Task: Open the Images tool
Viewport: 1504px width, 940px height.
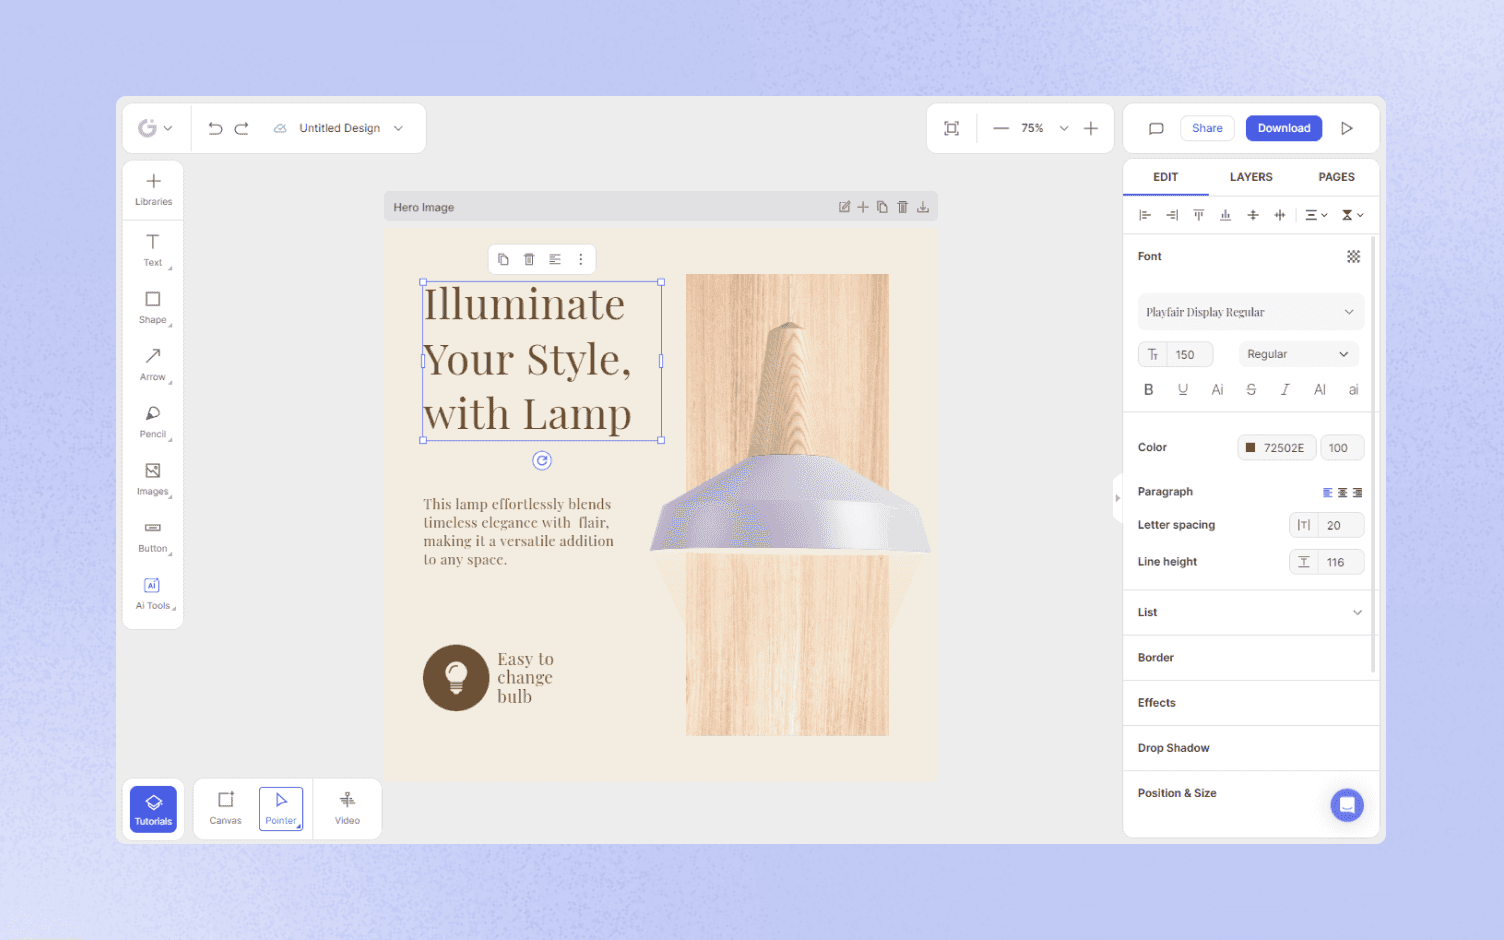Action: click(x=153, y=478)
